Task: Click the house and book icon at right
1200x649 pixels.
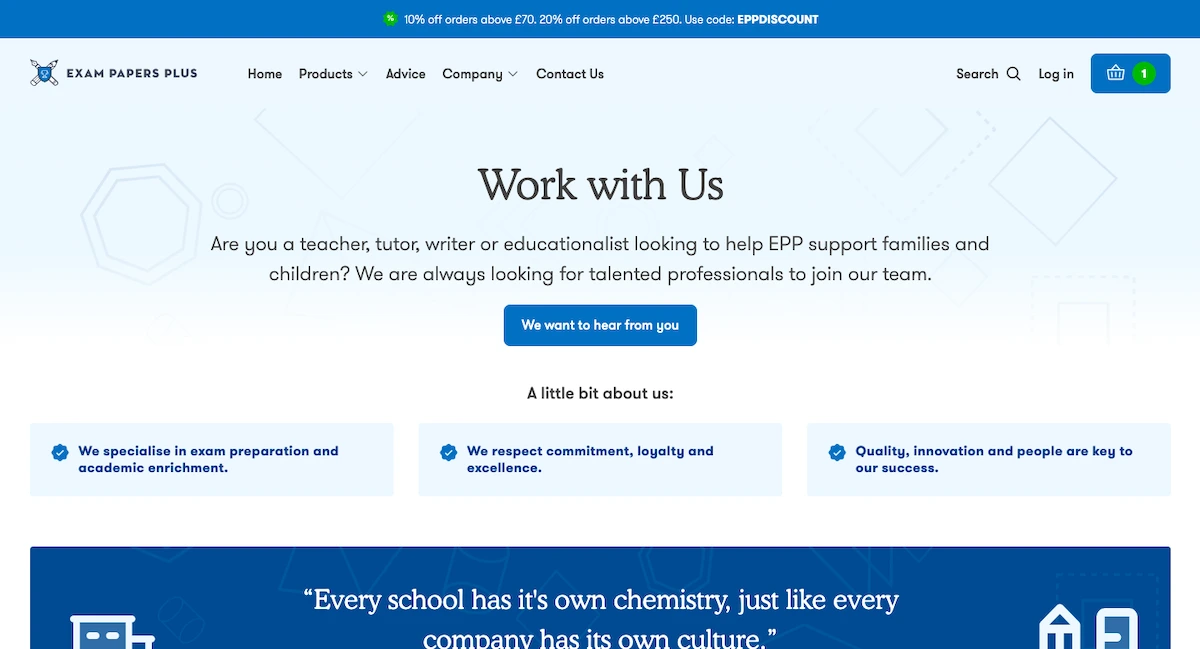Action: pos(1088,628)
